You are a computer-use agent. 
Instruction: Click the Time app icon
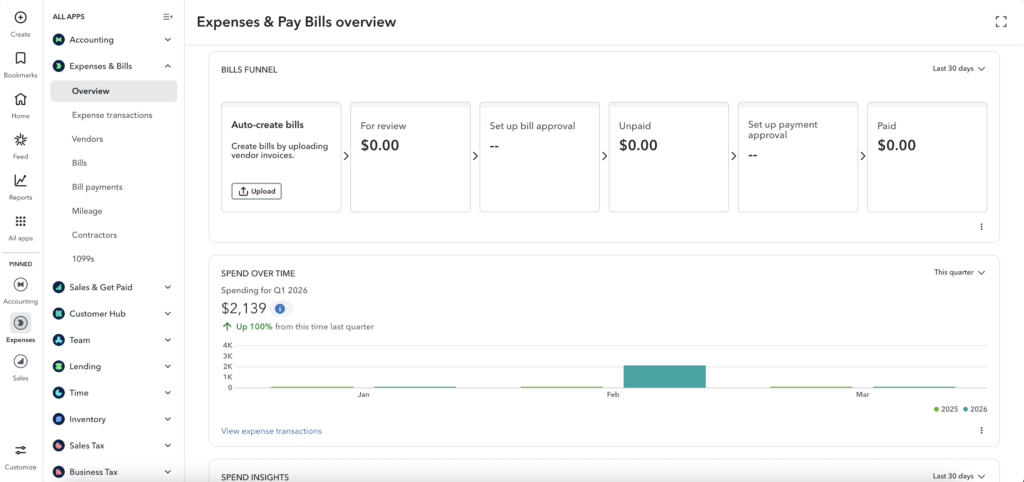59,393
